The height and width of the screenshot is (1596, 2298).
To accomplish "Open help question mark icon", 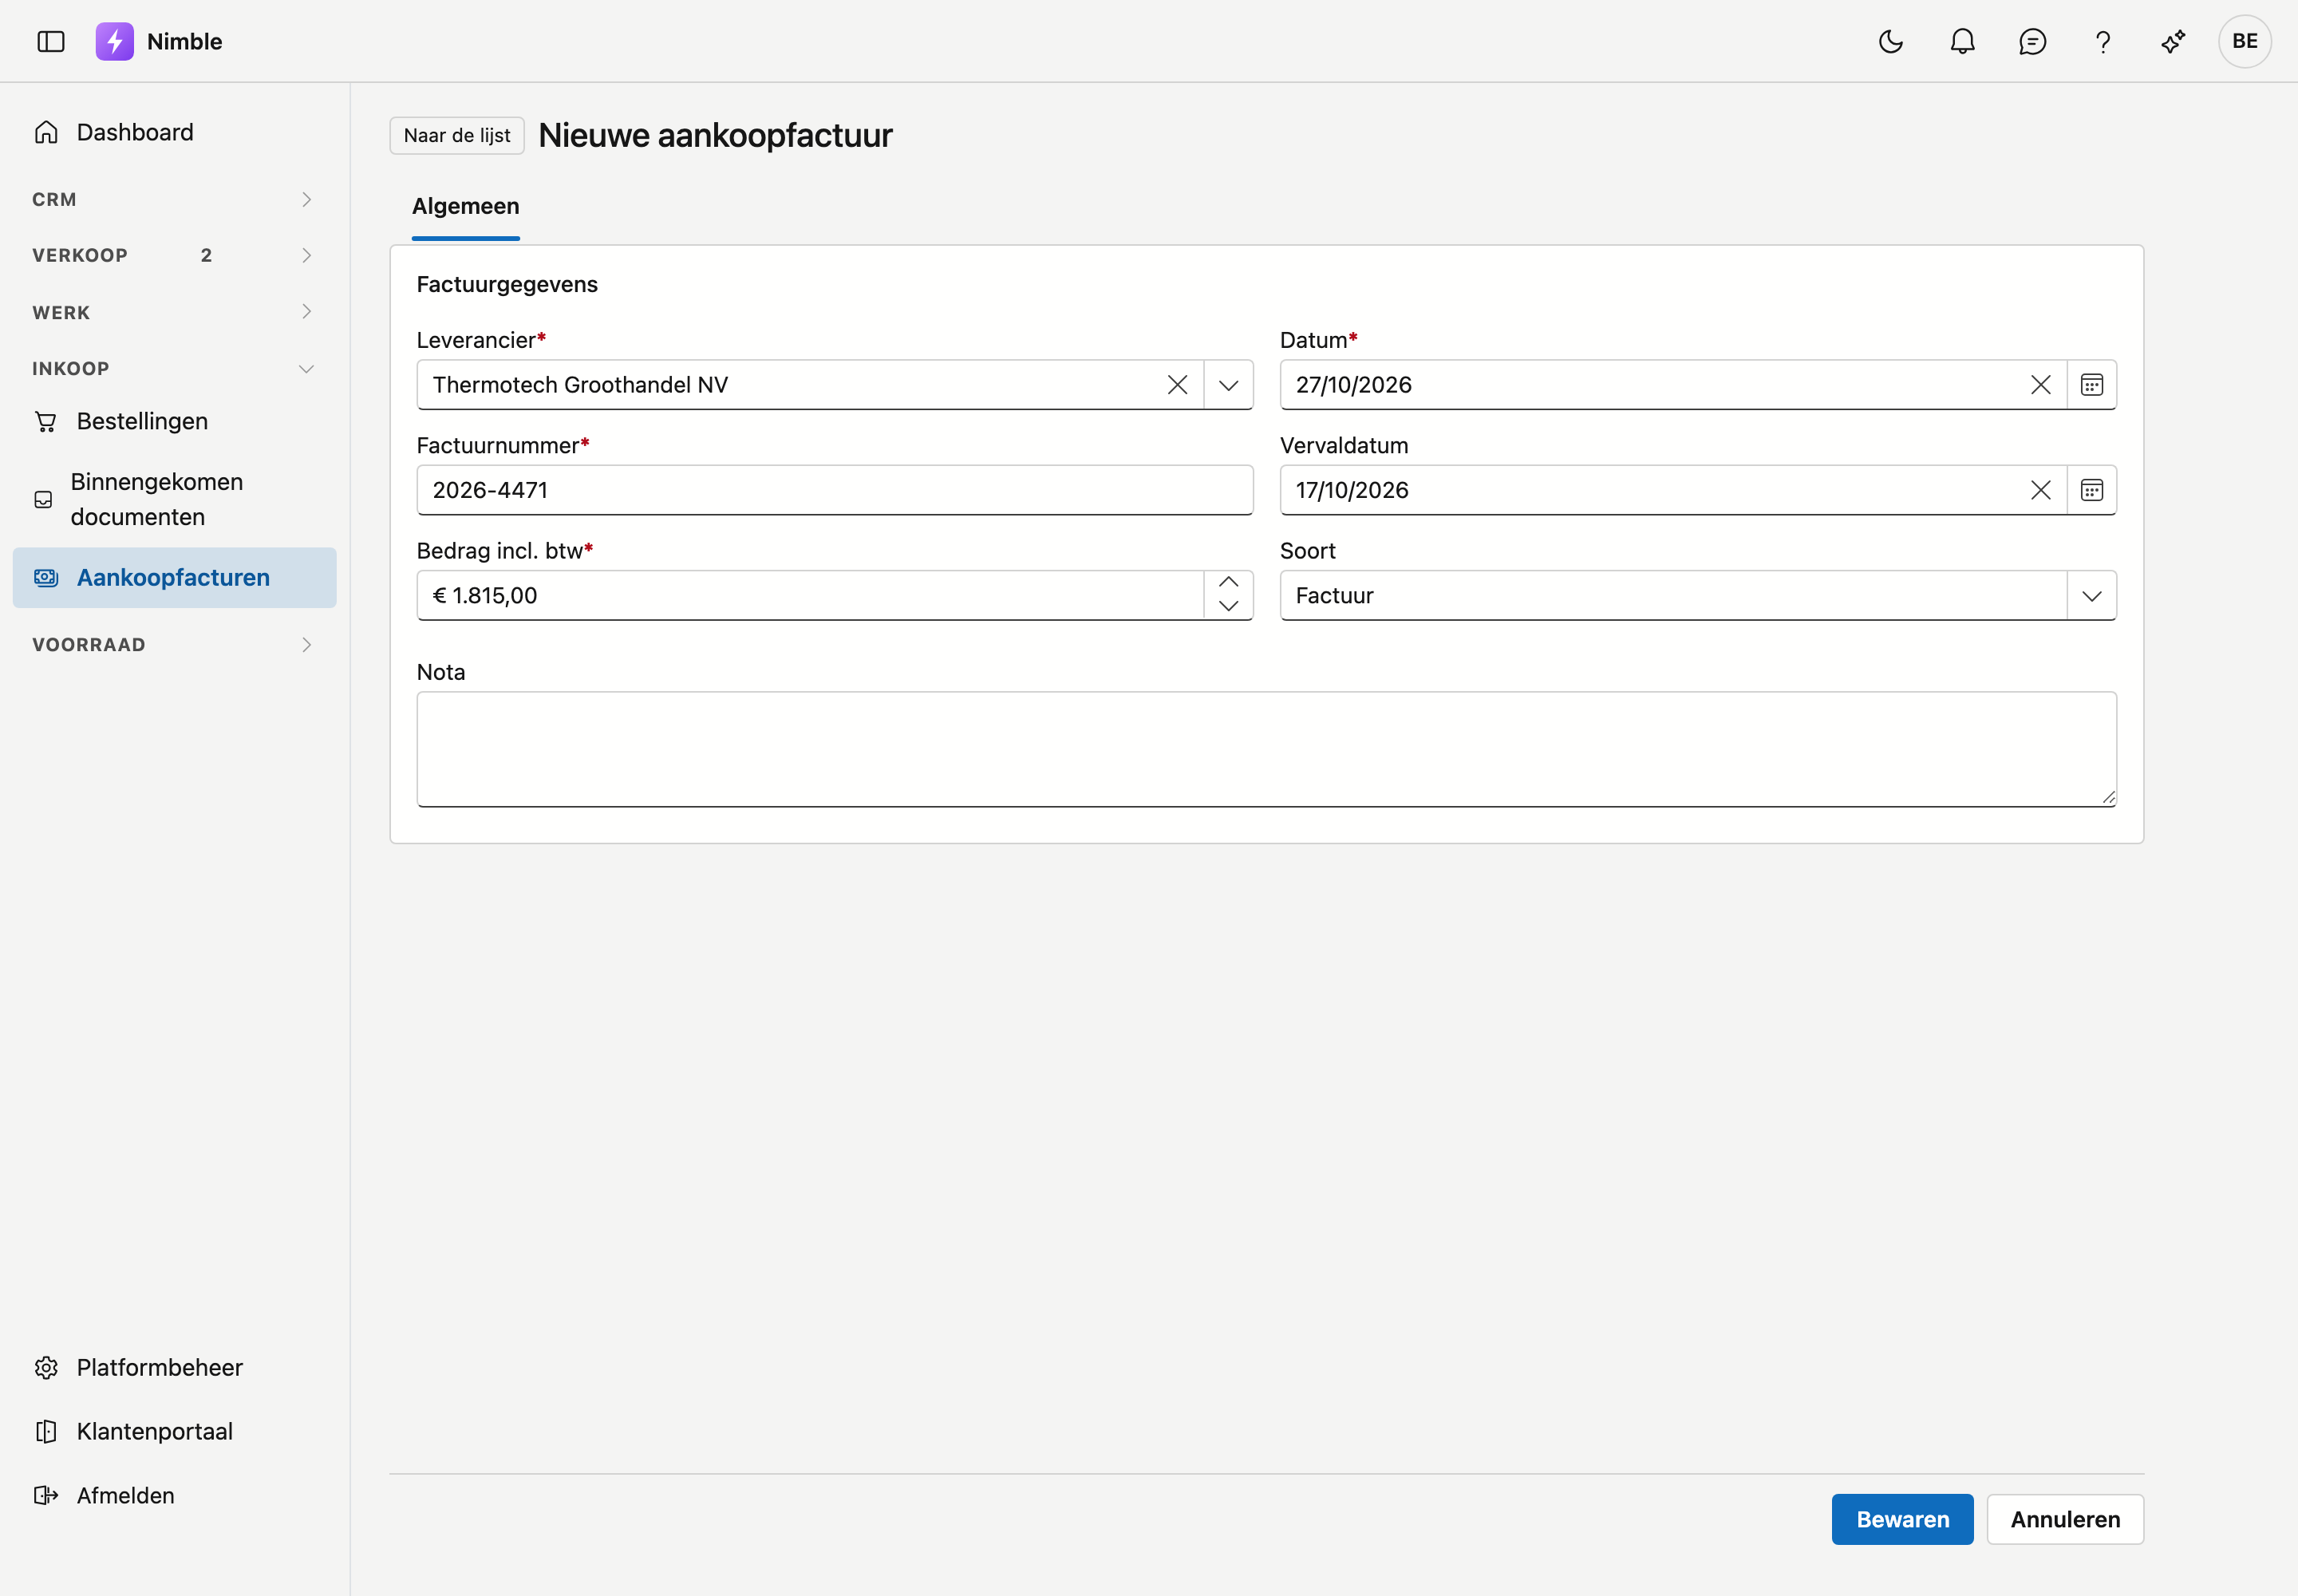I will [x=2103, y=41].
